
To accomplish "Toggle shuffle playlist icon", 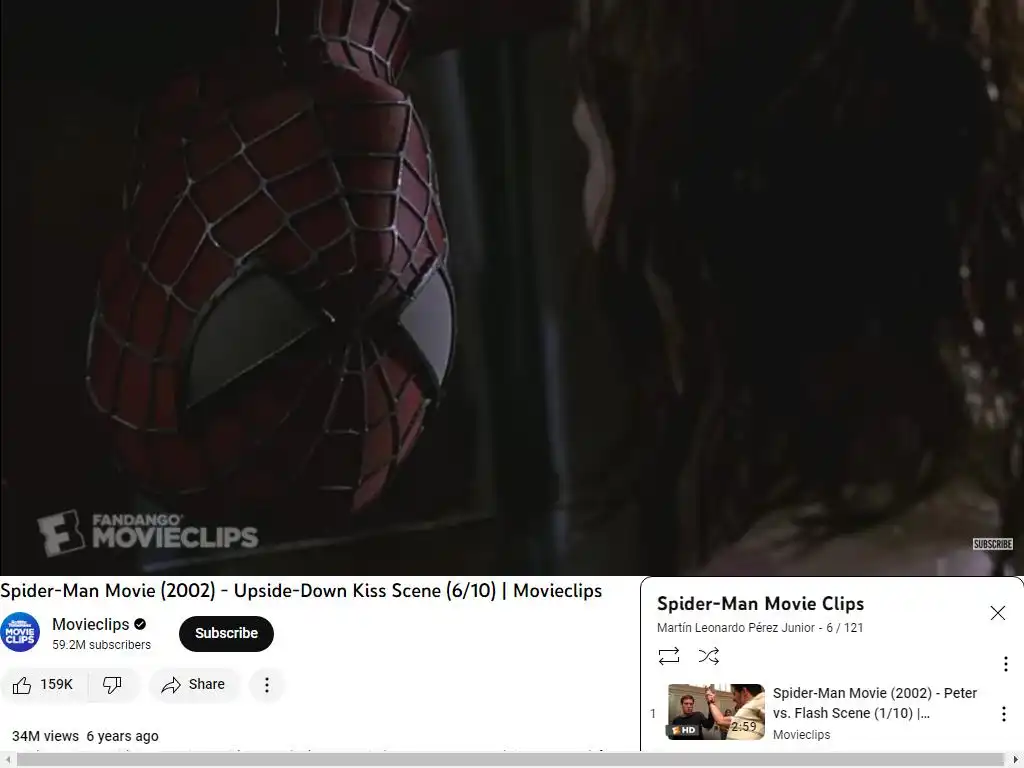I will pos(709,656).
